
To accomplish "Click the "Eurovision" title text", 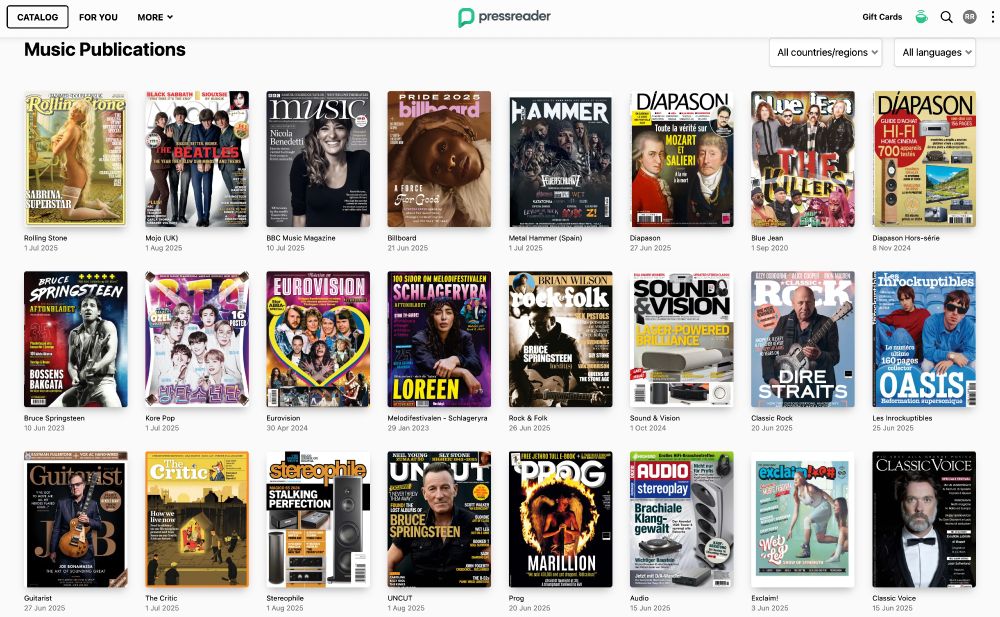I will point(283,419).
